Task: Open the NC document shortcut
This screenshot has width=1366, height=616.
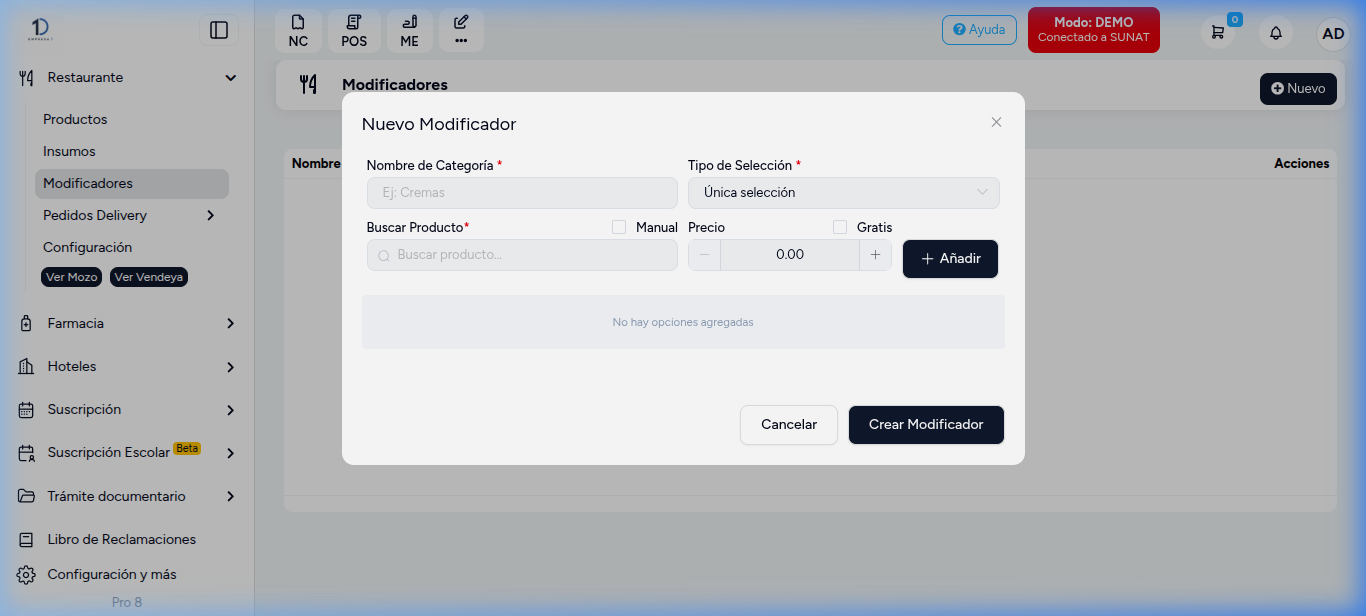Action: pyautogui.click(x=298, y=31)
